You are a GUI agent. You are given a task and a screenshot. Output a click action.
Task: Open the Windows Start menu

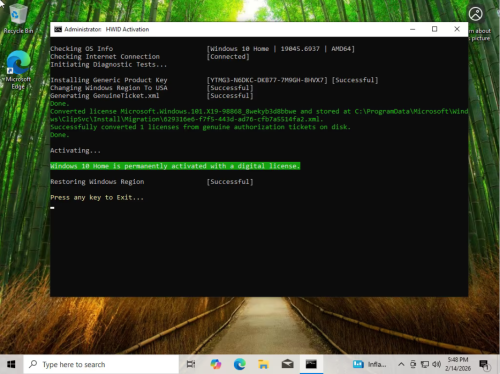point(11,364)
